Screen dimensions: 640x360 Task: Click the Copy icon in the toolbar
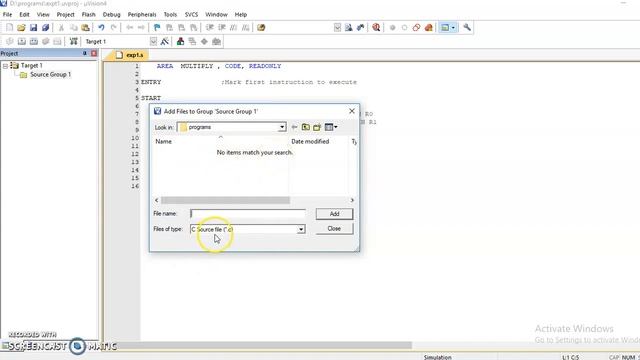73,28
